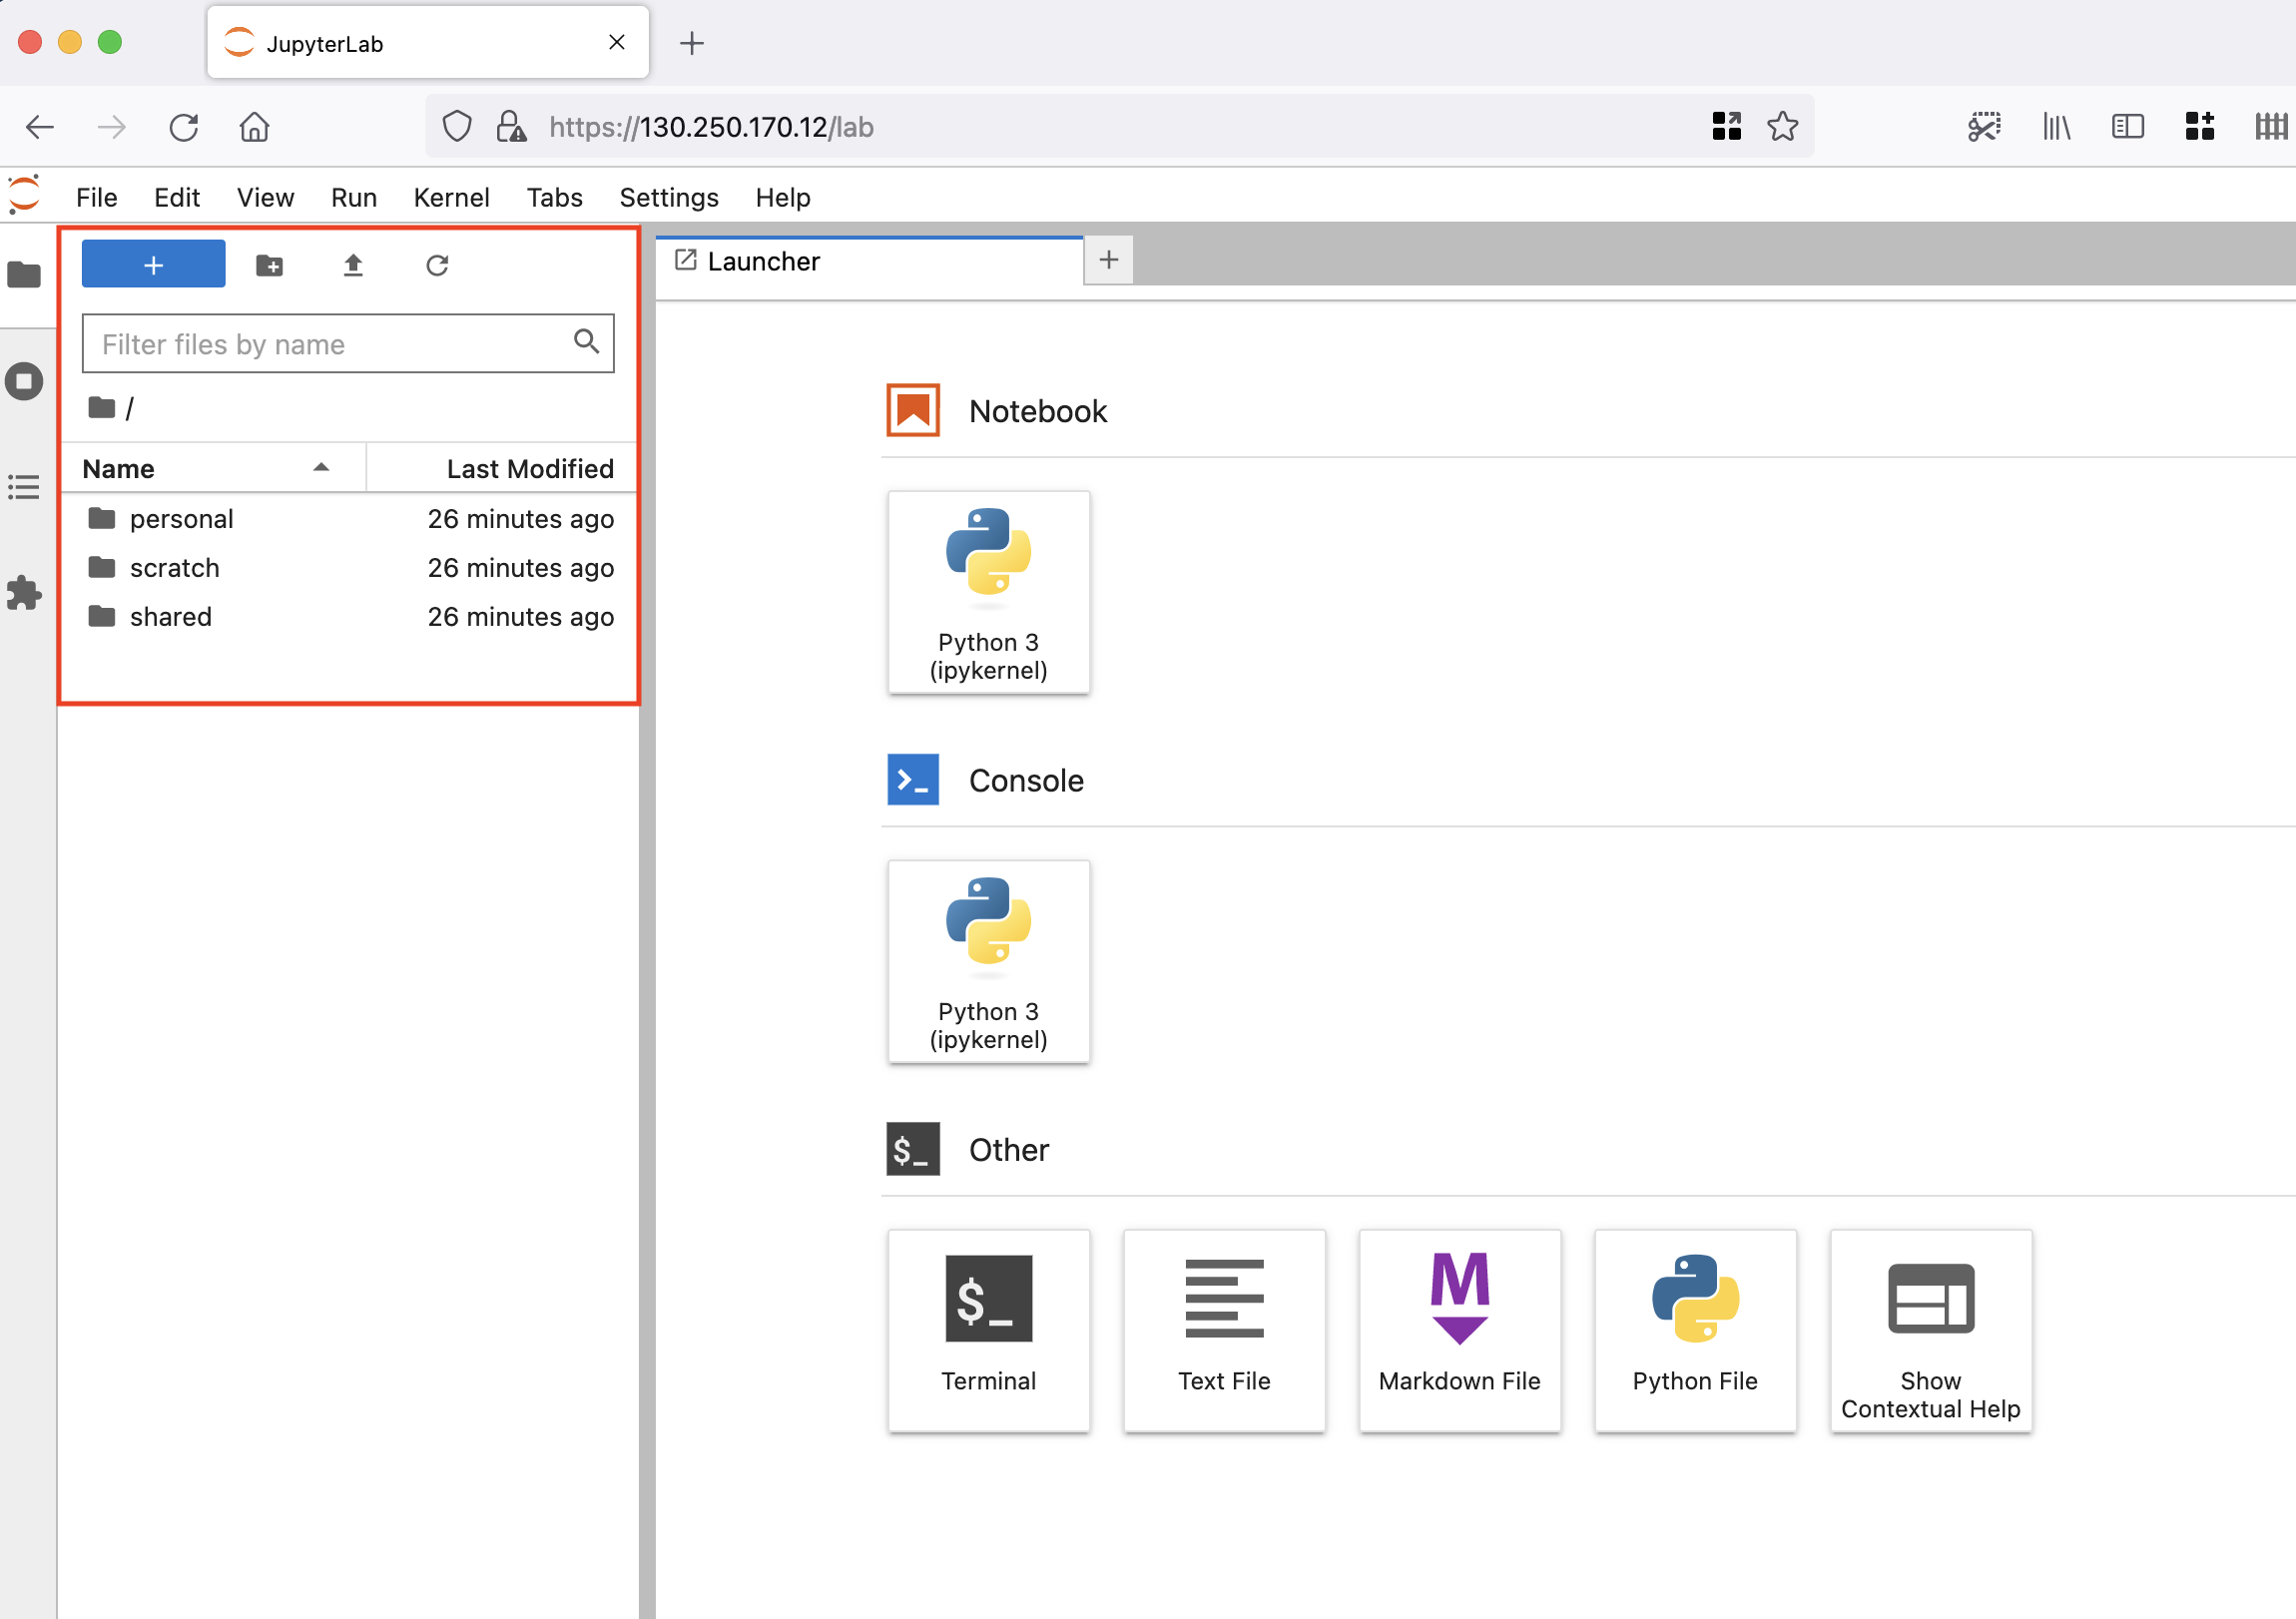Sort files by the Name column header
2296x1619 pixels.
(x=213, y=468)
